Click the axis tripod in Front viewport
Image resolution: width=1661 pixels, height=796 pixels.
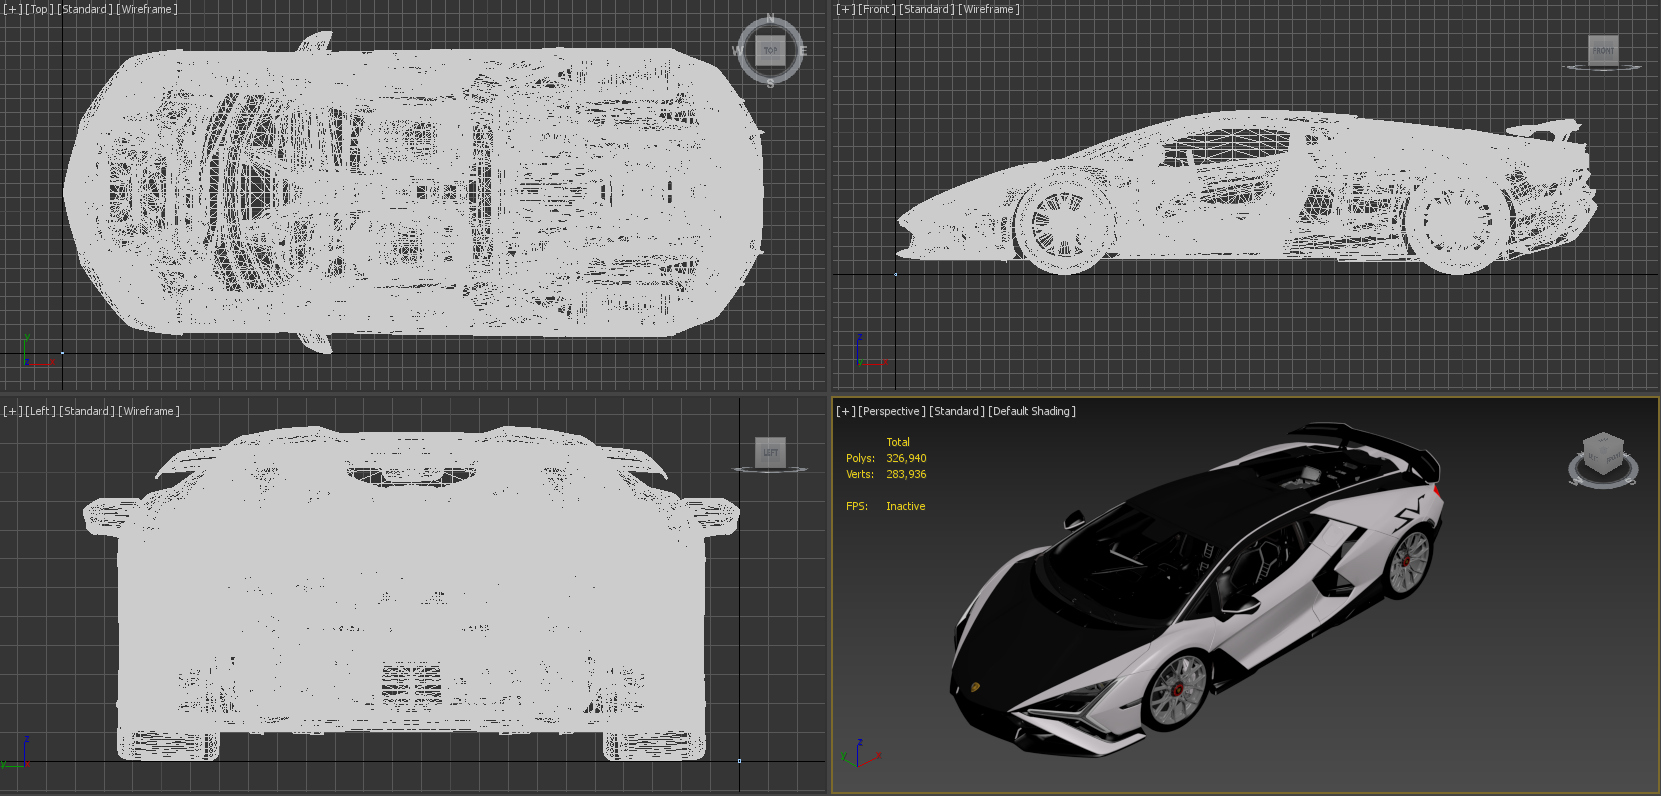[x=870, y=352]
